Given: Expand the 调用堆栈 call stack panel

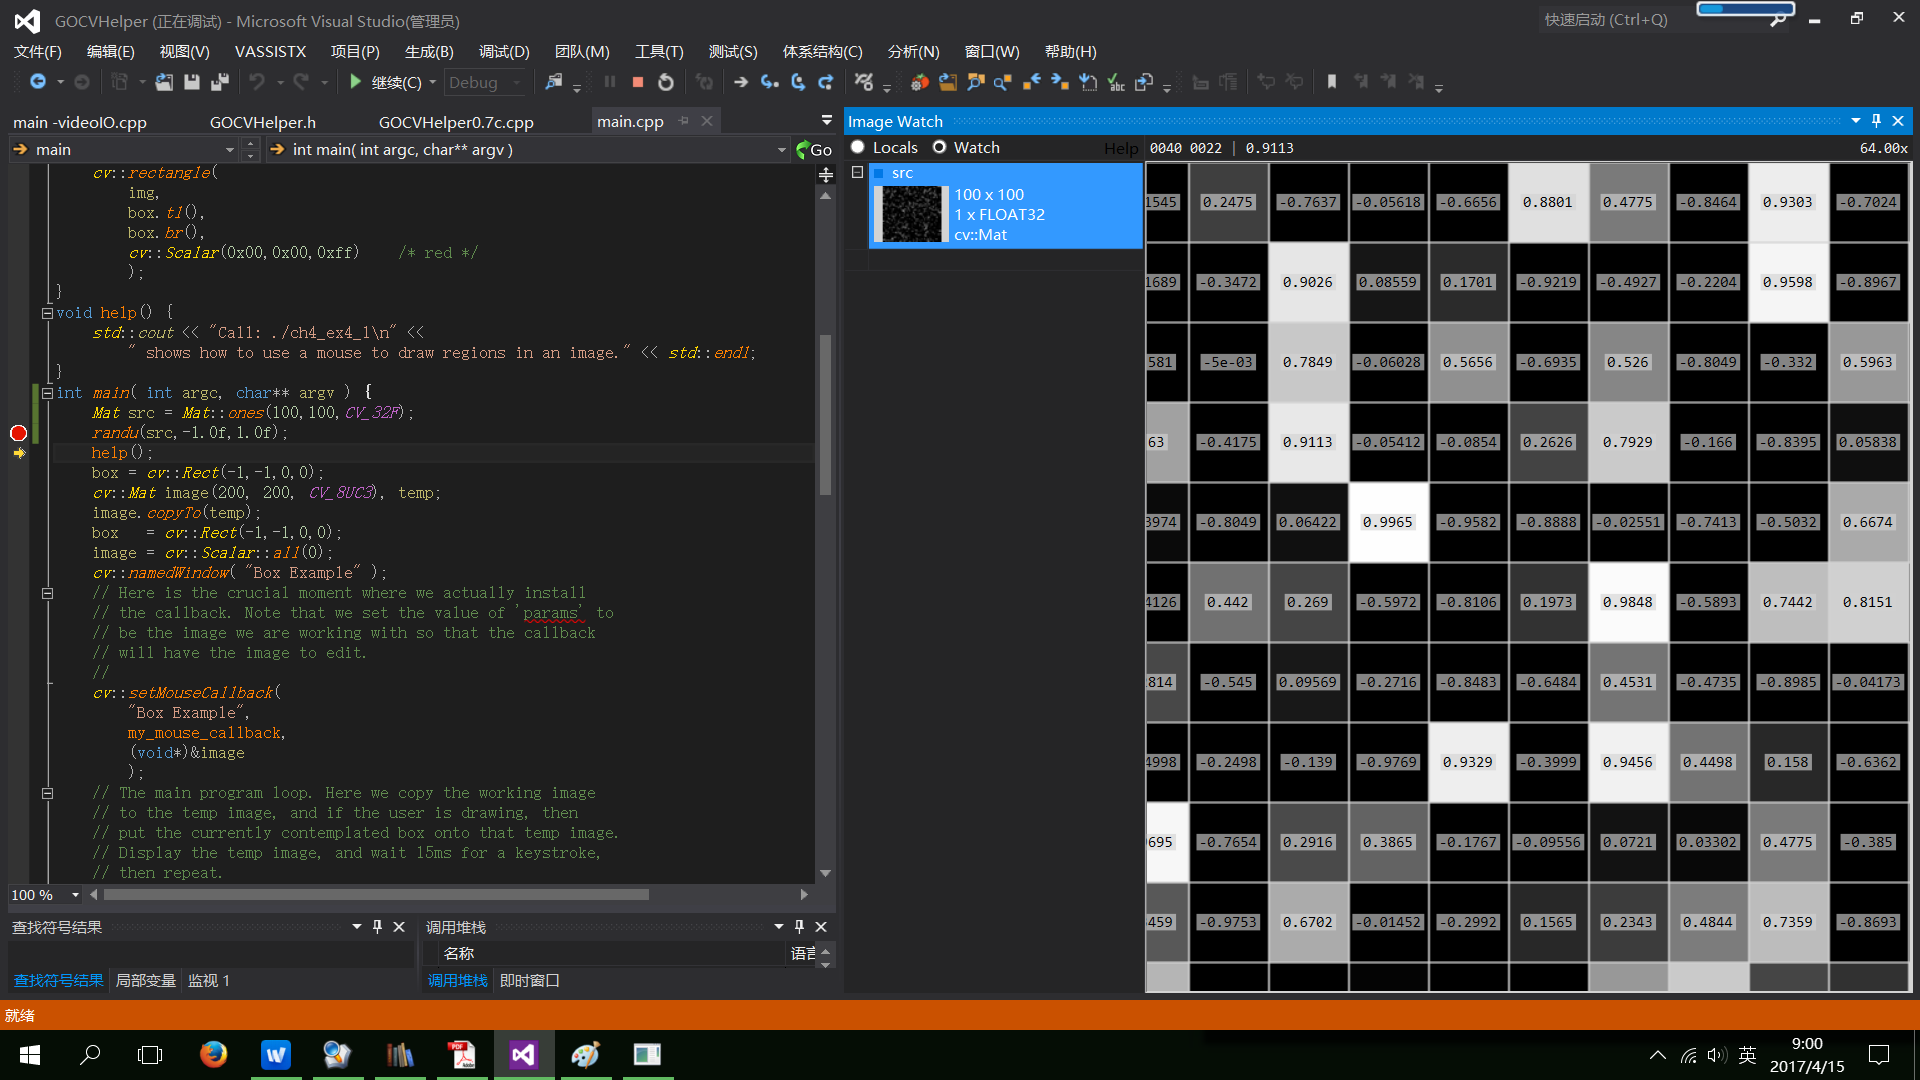Looking at the screenshot, I should (775, 926).
